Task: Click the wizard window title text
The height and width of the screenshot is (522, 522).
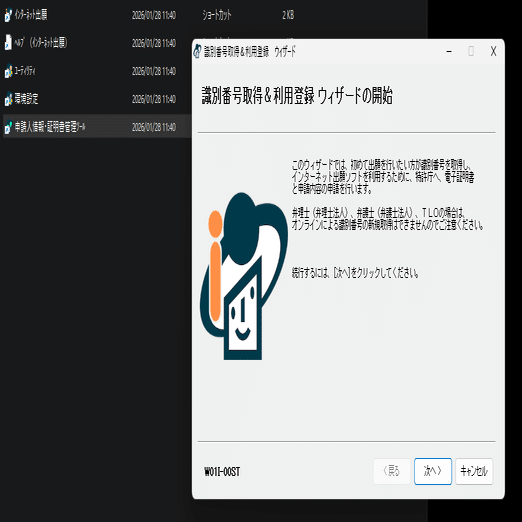Action: [x=250, y=52]
